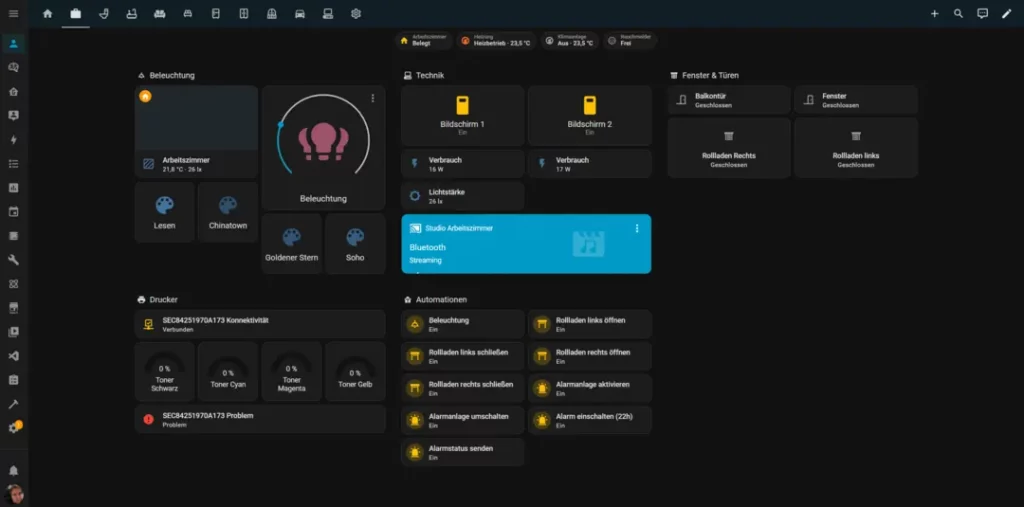The width and height of the screenshot is (1024, 507).
Task: Toggle the Alarmstatus senden automation
Action: [x=462, y=452]
